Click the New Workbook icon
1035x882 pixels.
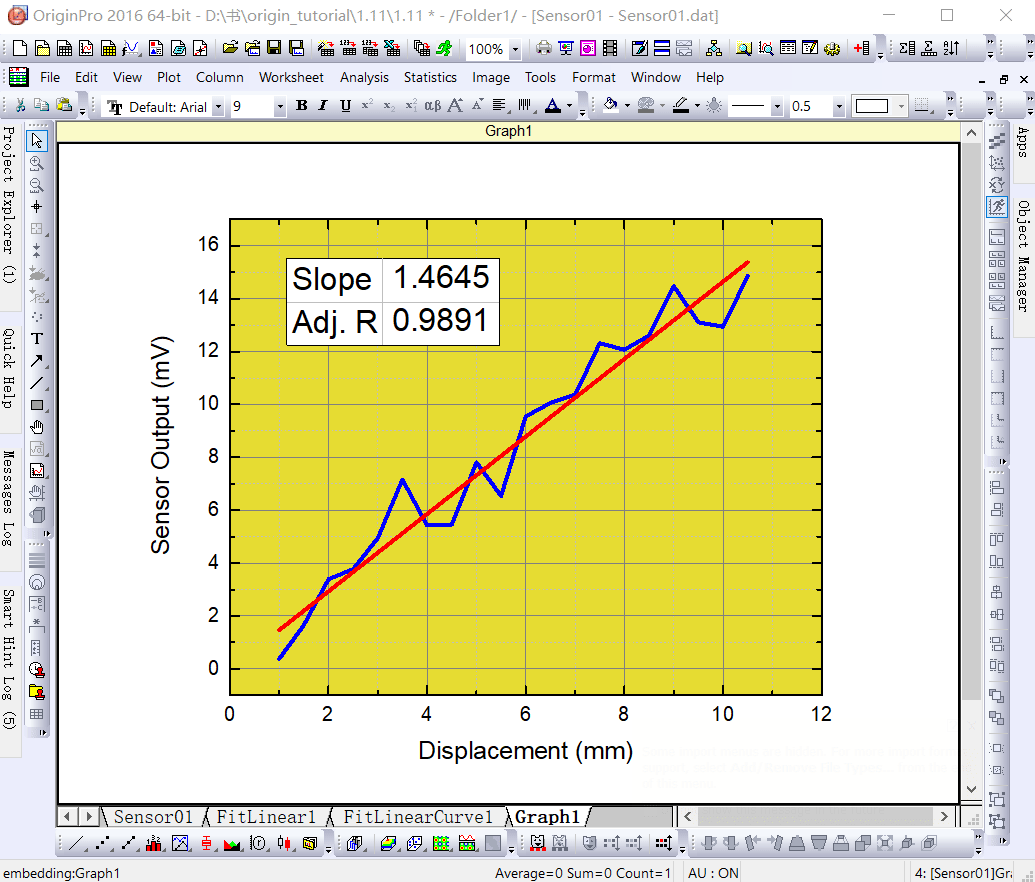[x=64, y=48]
